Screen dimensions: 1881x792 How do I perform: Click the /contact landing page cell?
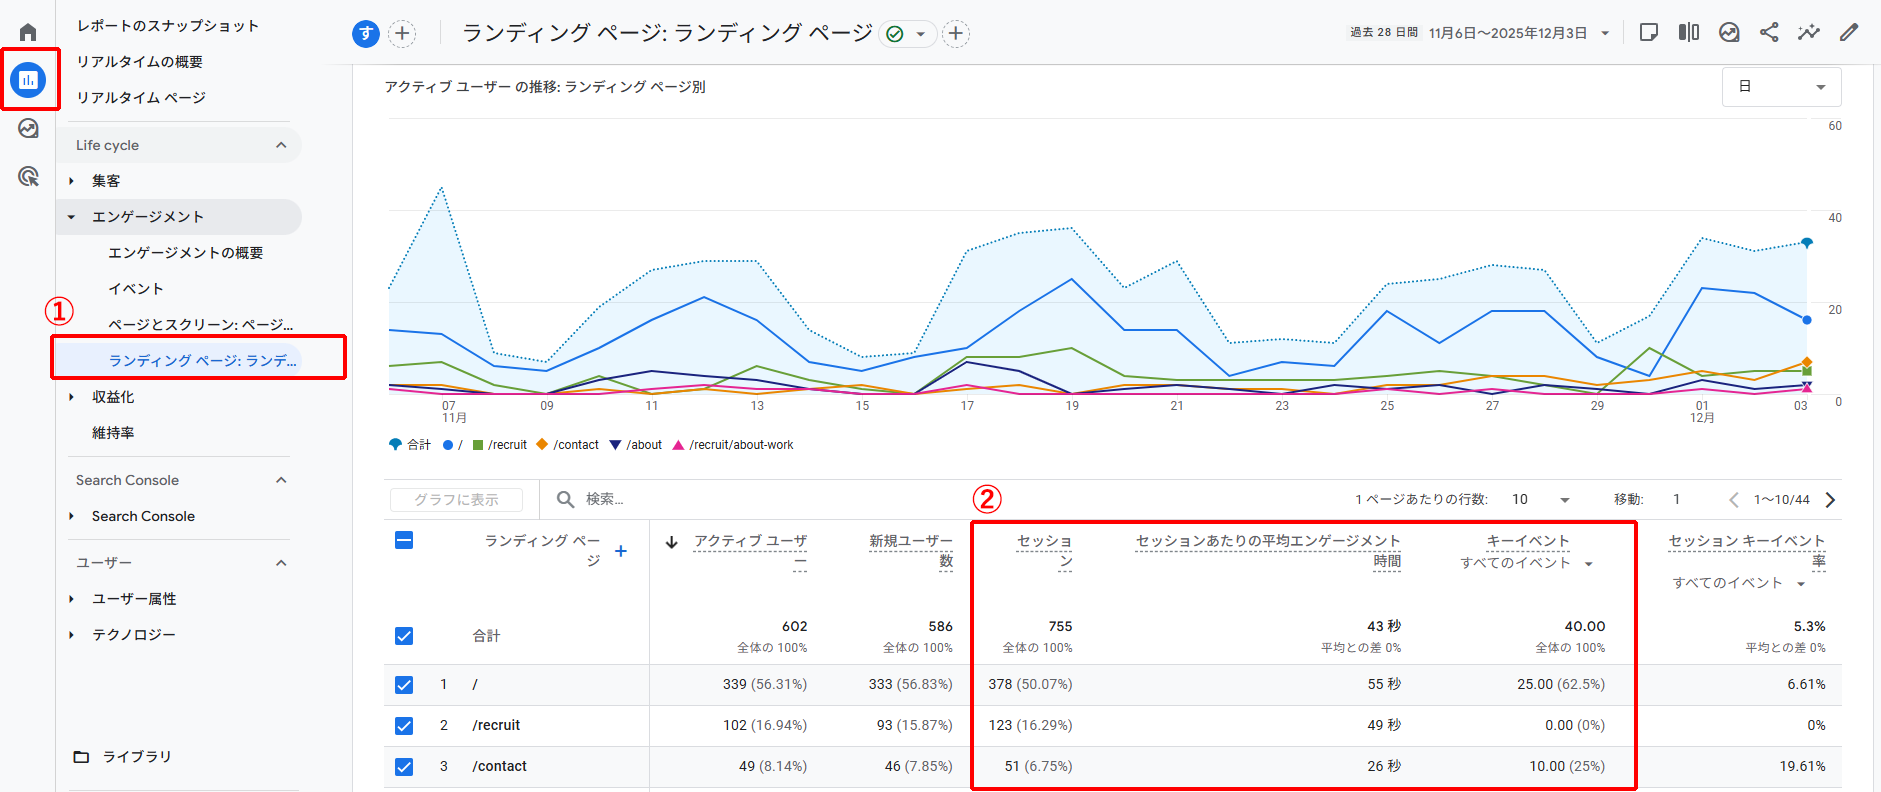[x=499, y=767]
